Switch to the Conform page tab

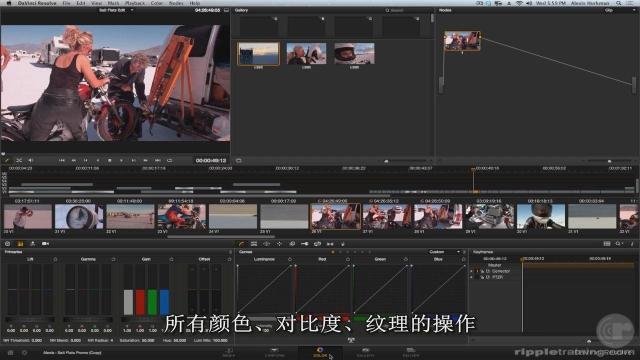pos(274,353)
